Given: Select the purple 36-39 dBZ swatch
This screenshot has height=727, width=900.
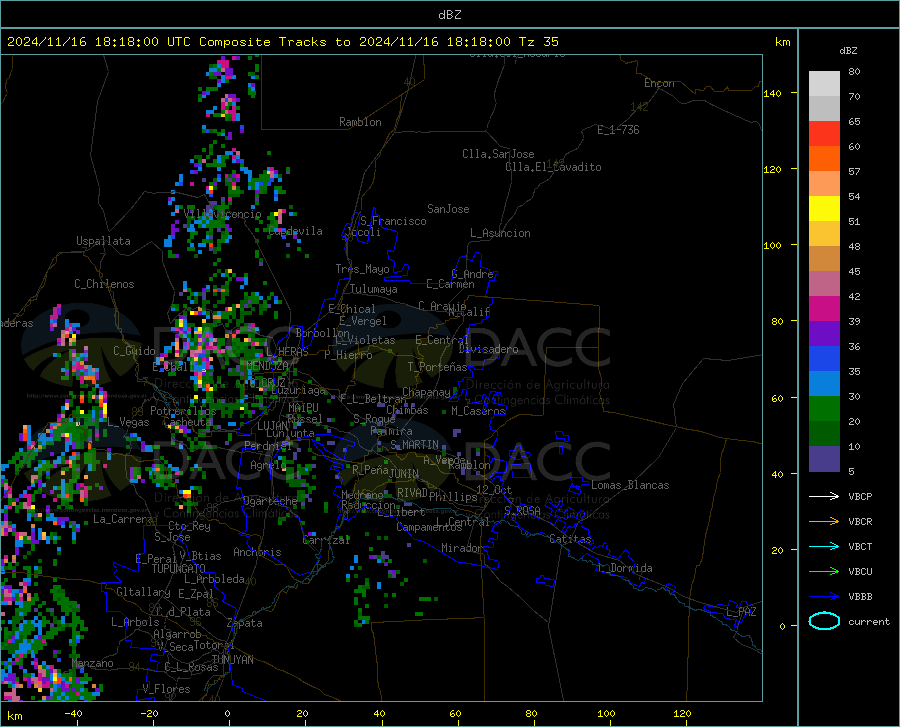Looking at the screenshot, I should pyautogui.click(x=824, y=333).
